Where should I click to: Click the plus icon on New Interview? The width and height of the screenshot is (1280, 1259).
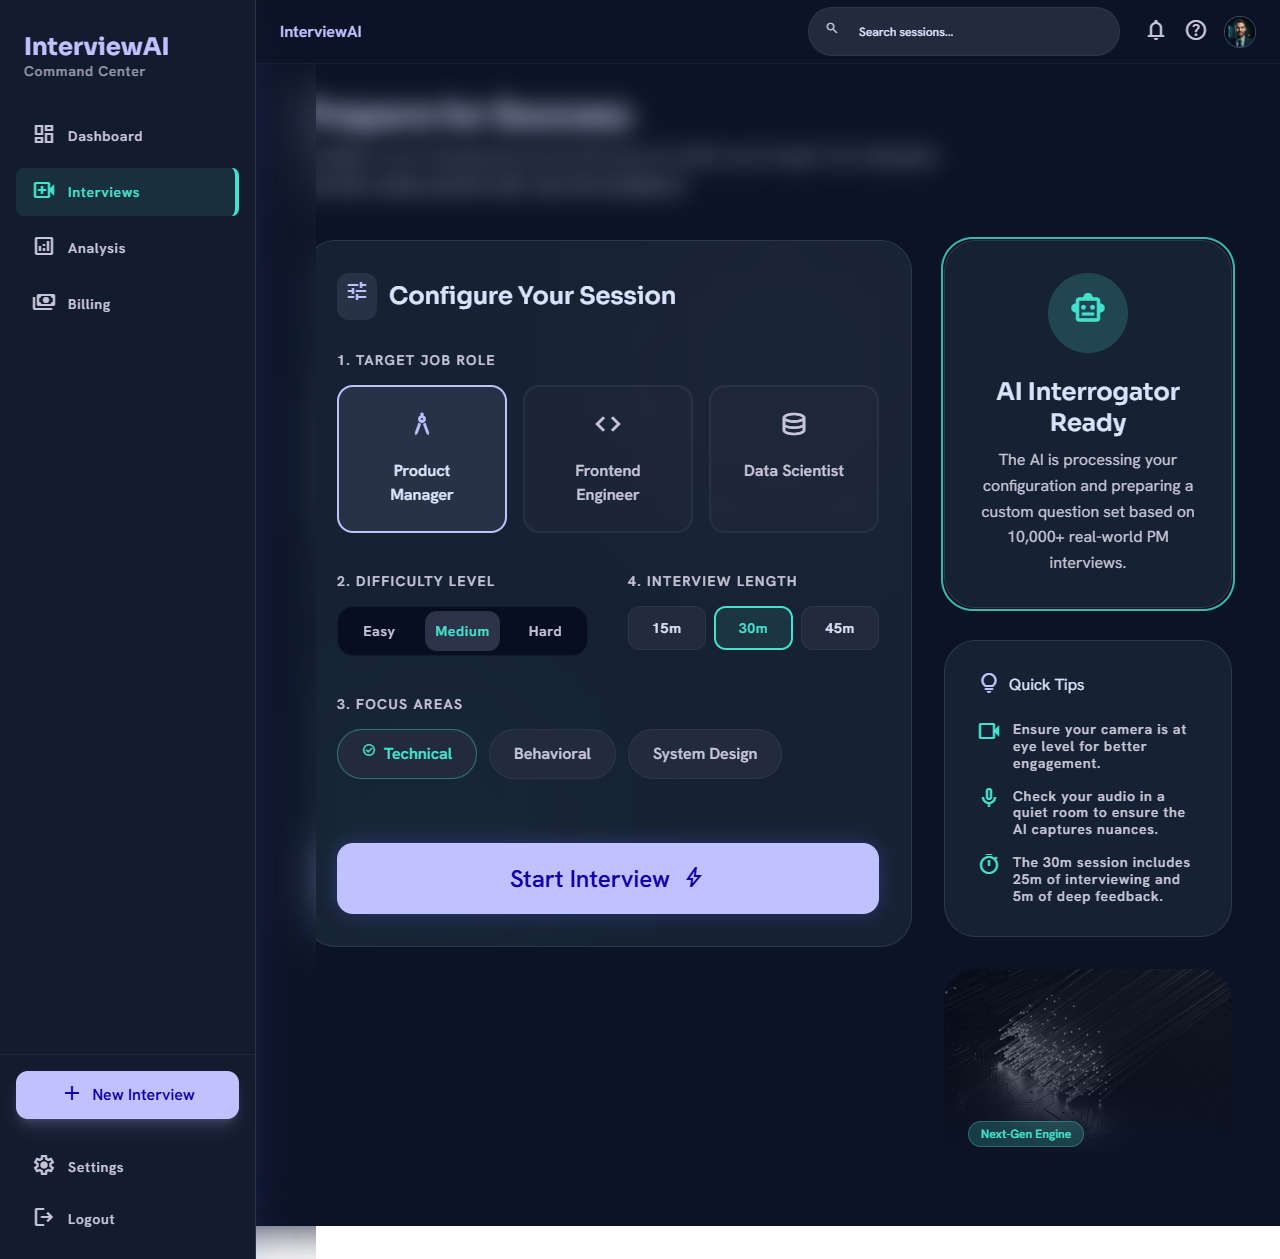(x=72, y=1094)
